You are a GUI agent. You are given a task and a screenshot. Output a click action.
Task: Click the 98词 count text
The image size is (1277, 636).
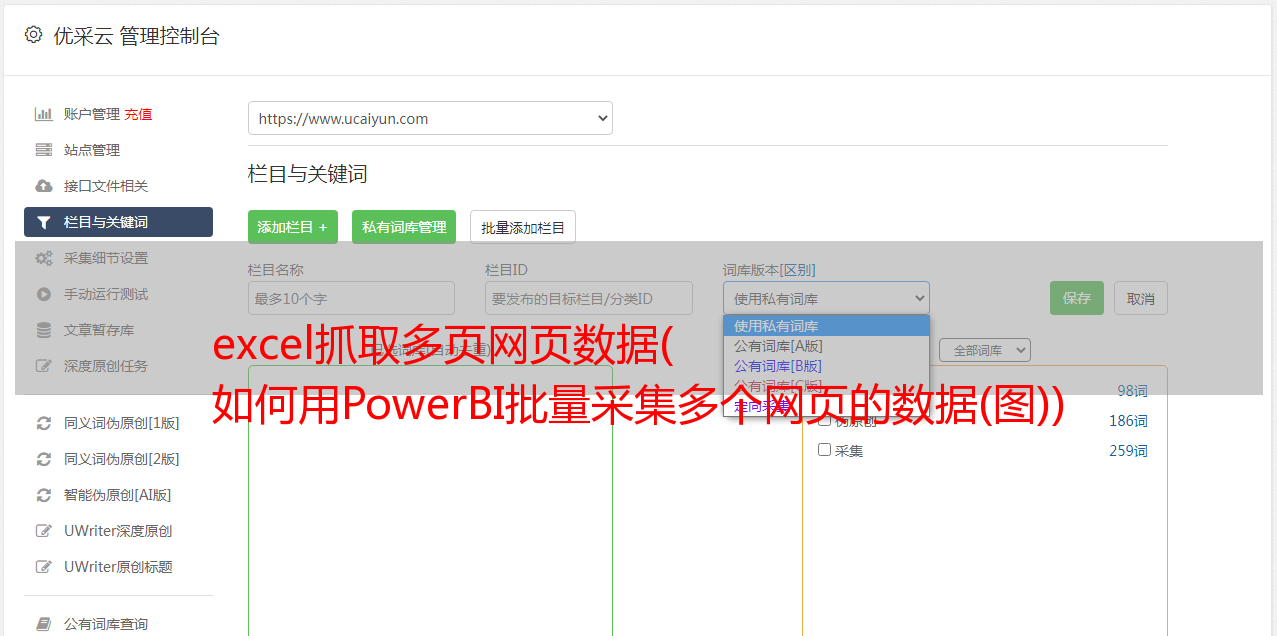pos(1132,391)
